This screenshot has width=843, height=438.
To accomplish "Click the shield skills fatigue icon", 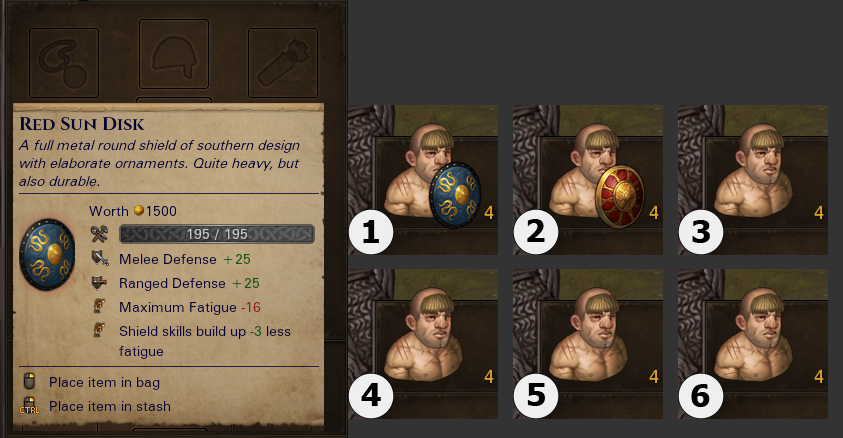I will (x=99, y=330).
